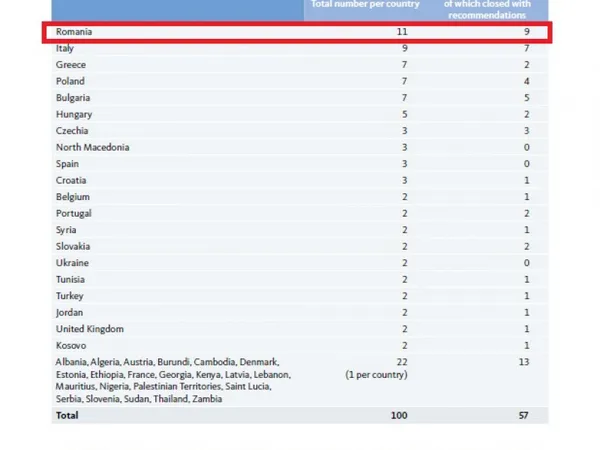Select Hungary in the country list
Image resolution: width=600 pixels, height=450 pixels.
72,114
